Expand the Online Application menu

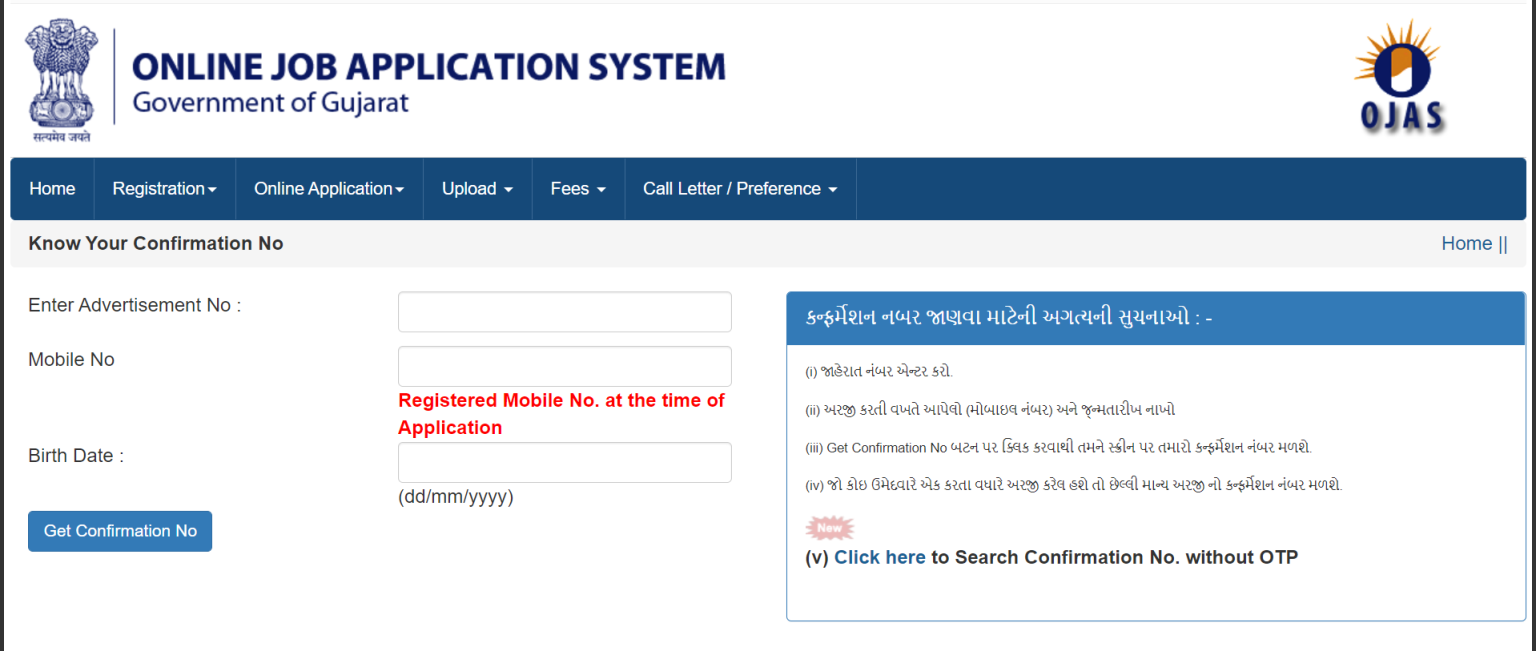(x=329, y=188)
